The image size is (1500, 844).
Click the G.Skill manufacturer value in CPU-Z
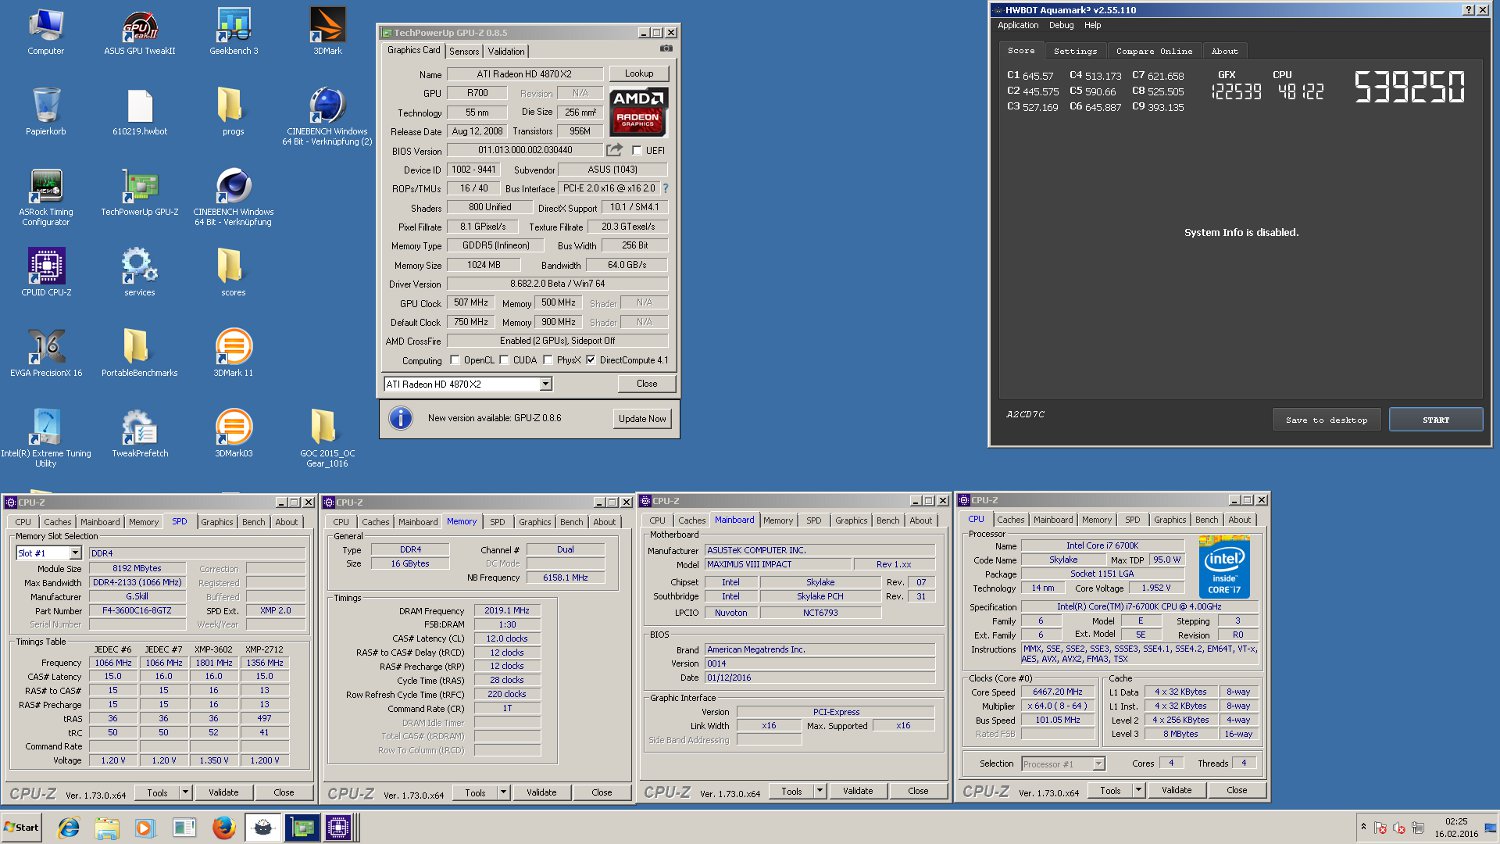tap(137, 597)
